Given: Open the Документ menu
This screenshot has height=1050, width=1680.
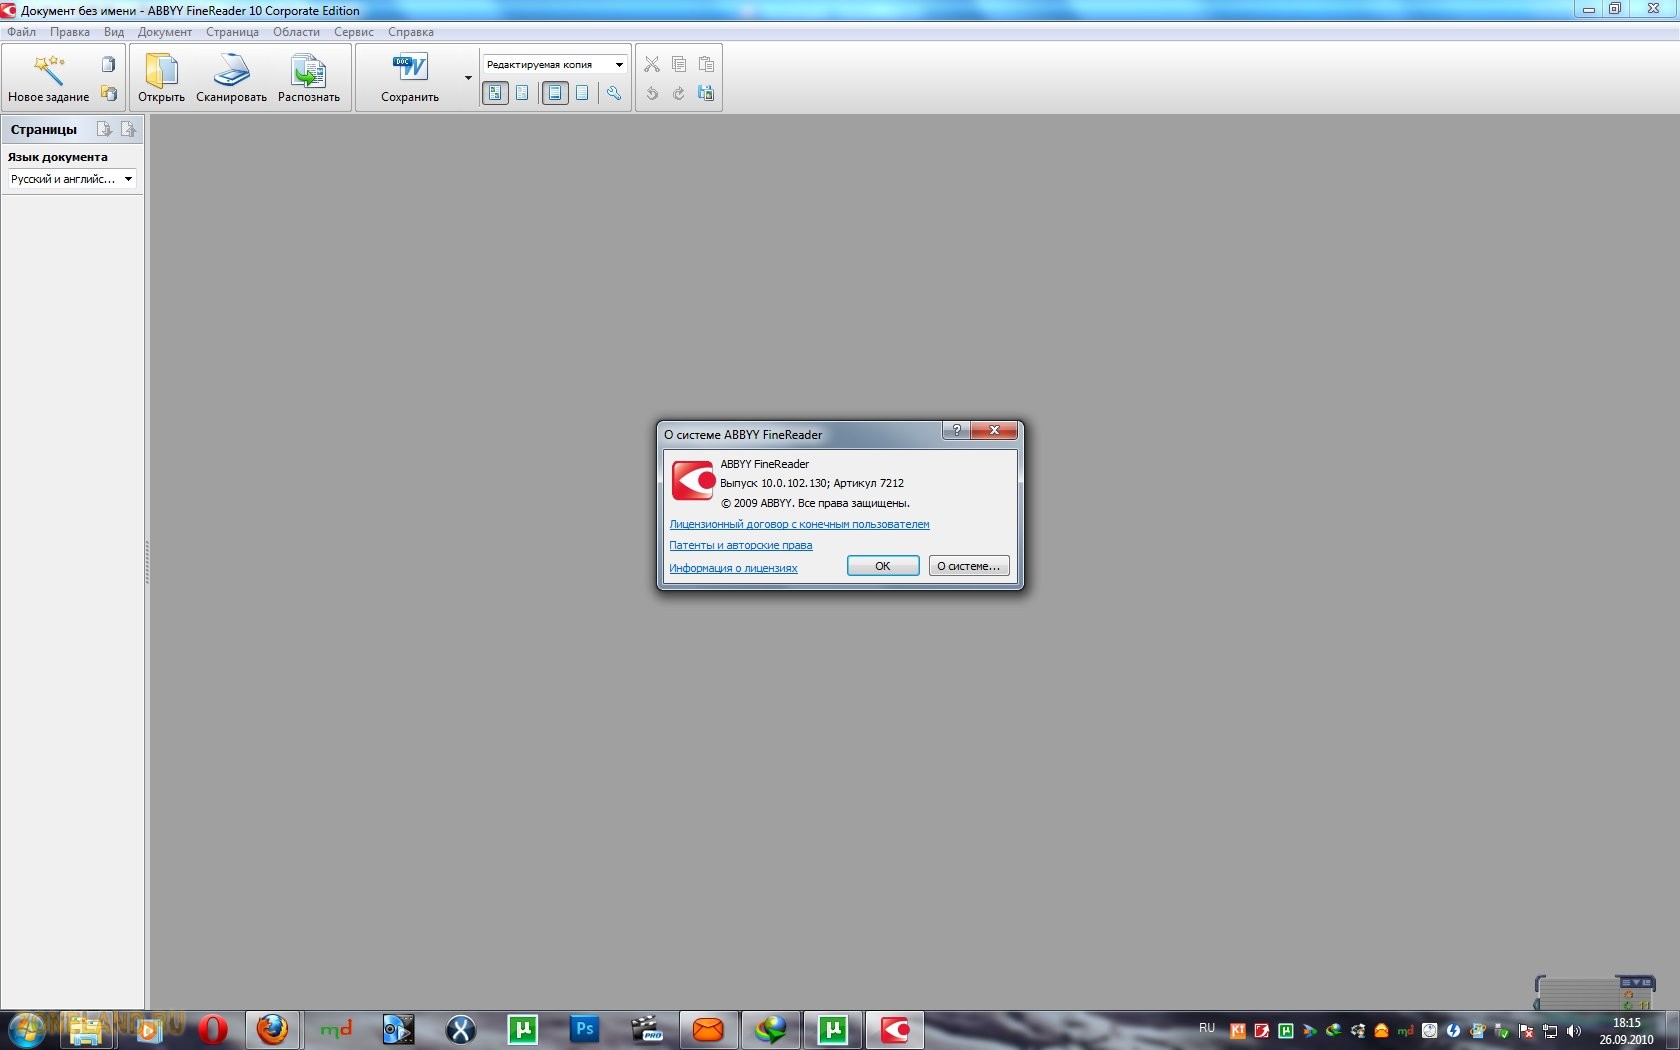Looking at the screenshot, I should pos(165,32).
